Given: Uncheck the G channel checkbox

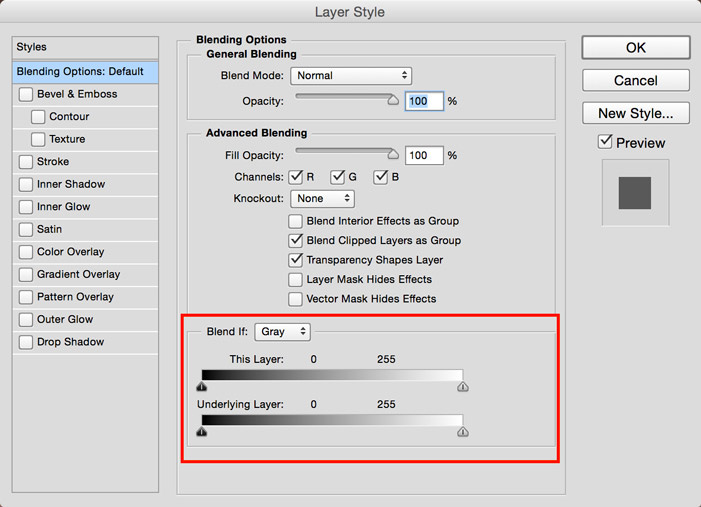Looking at the screenshot, I should coord(338,177).
